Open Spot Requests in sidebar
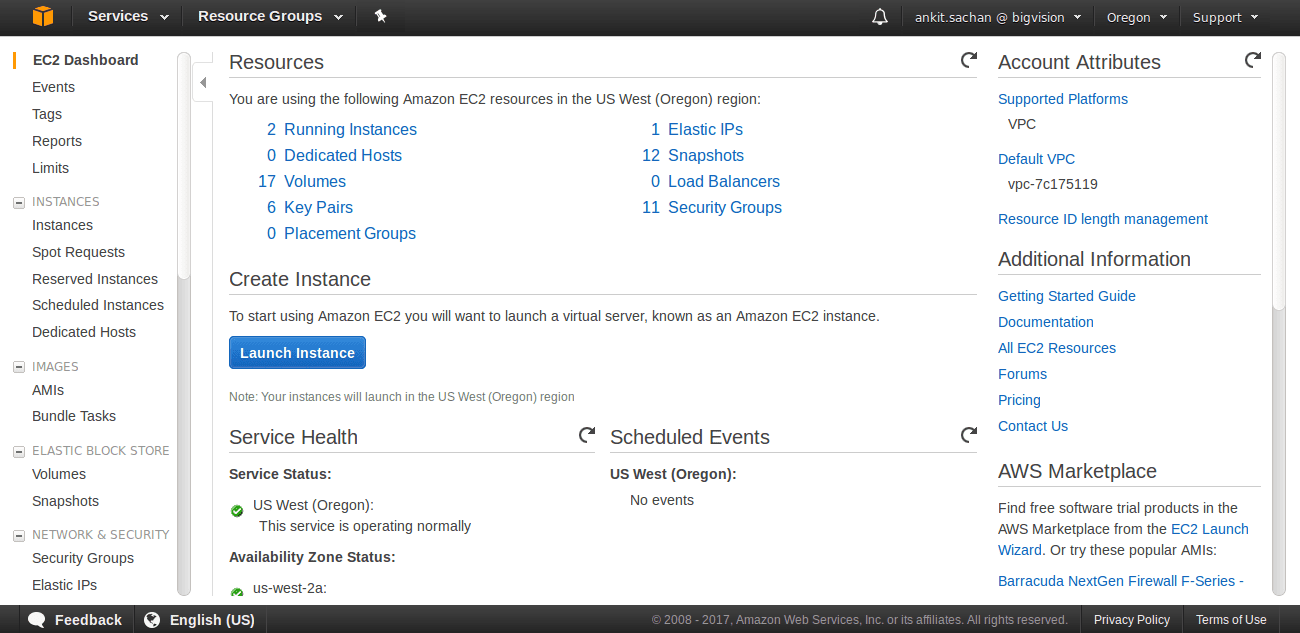The image size is (1300, 633). tap(78, 252)
